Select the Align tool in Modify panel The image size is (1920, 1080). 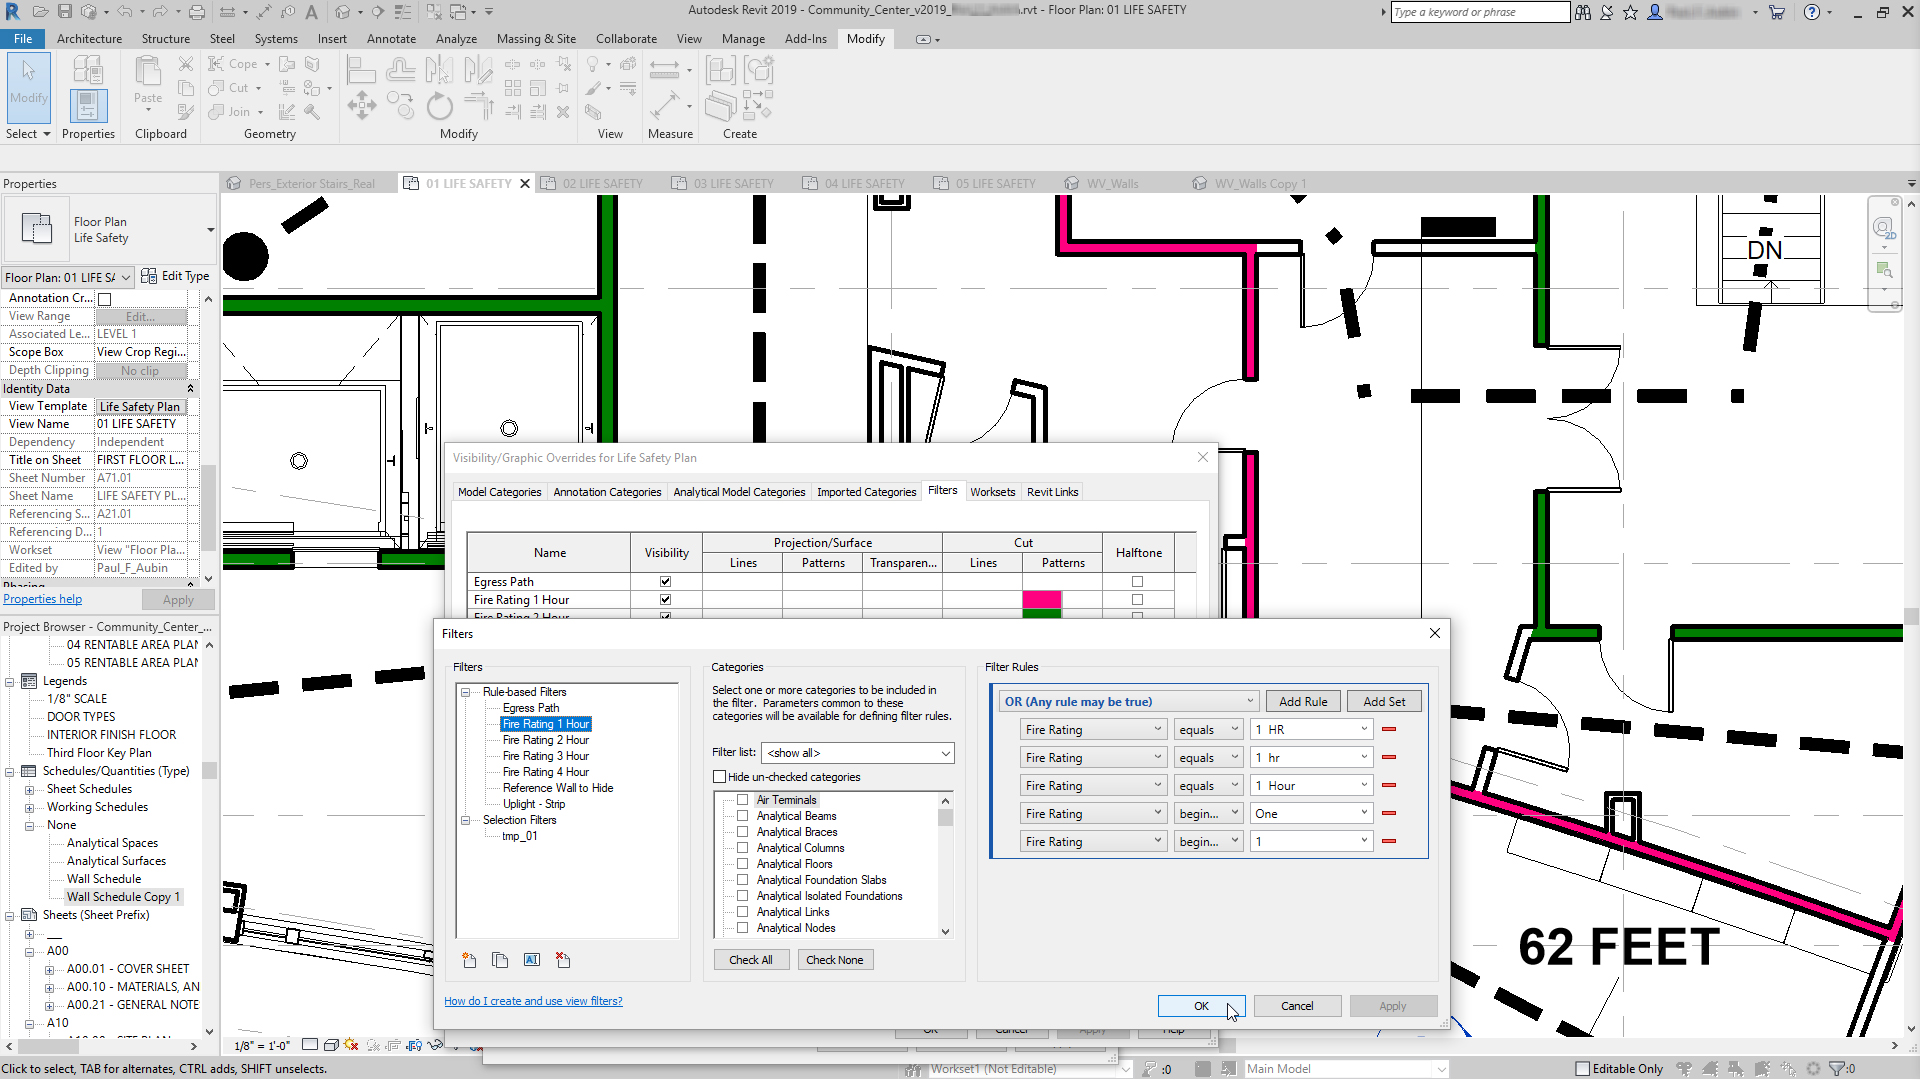[x=361, y=70]
